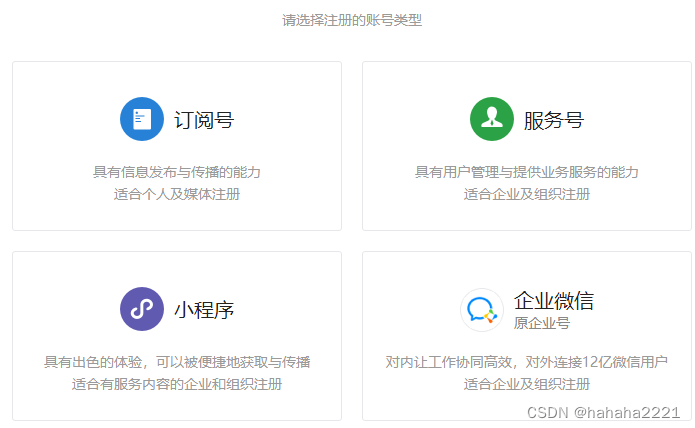The width and height of the screenshot is (695, 428).
Task: Click the 企业微信 chat bubble icon
Action: (482, 310)
